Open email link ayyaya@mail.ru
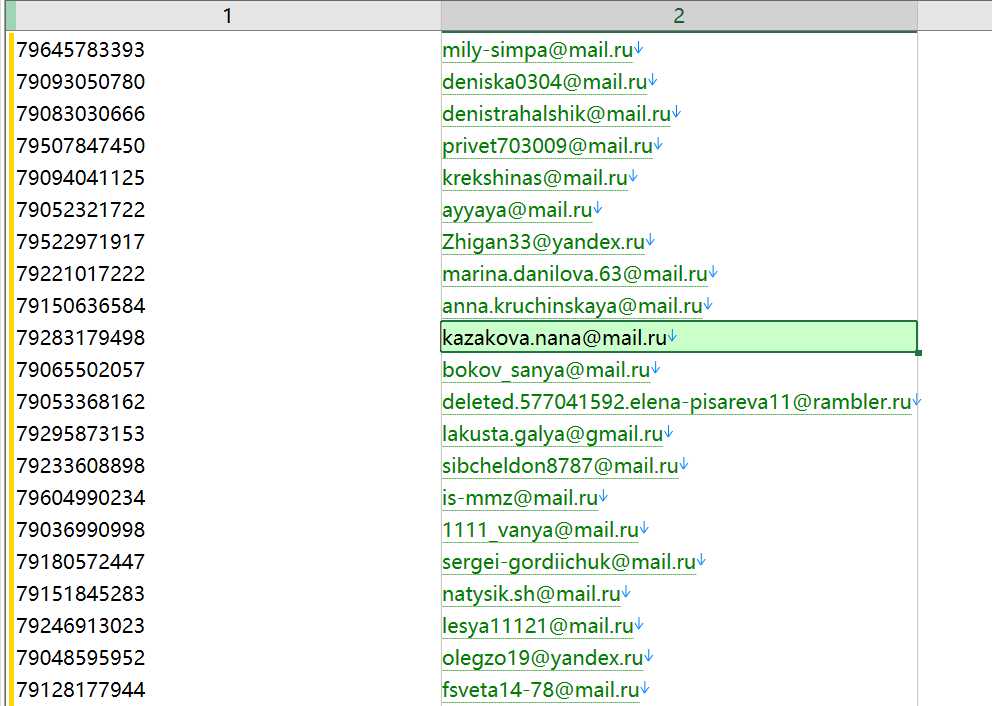Screen dimensions: 992x706 (x=517, y=210)
